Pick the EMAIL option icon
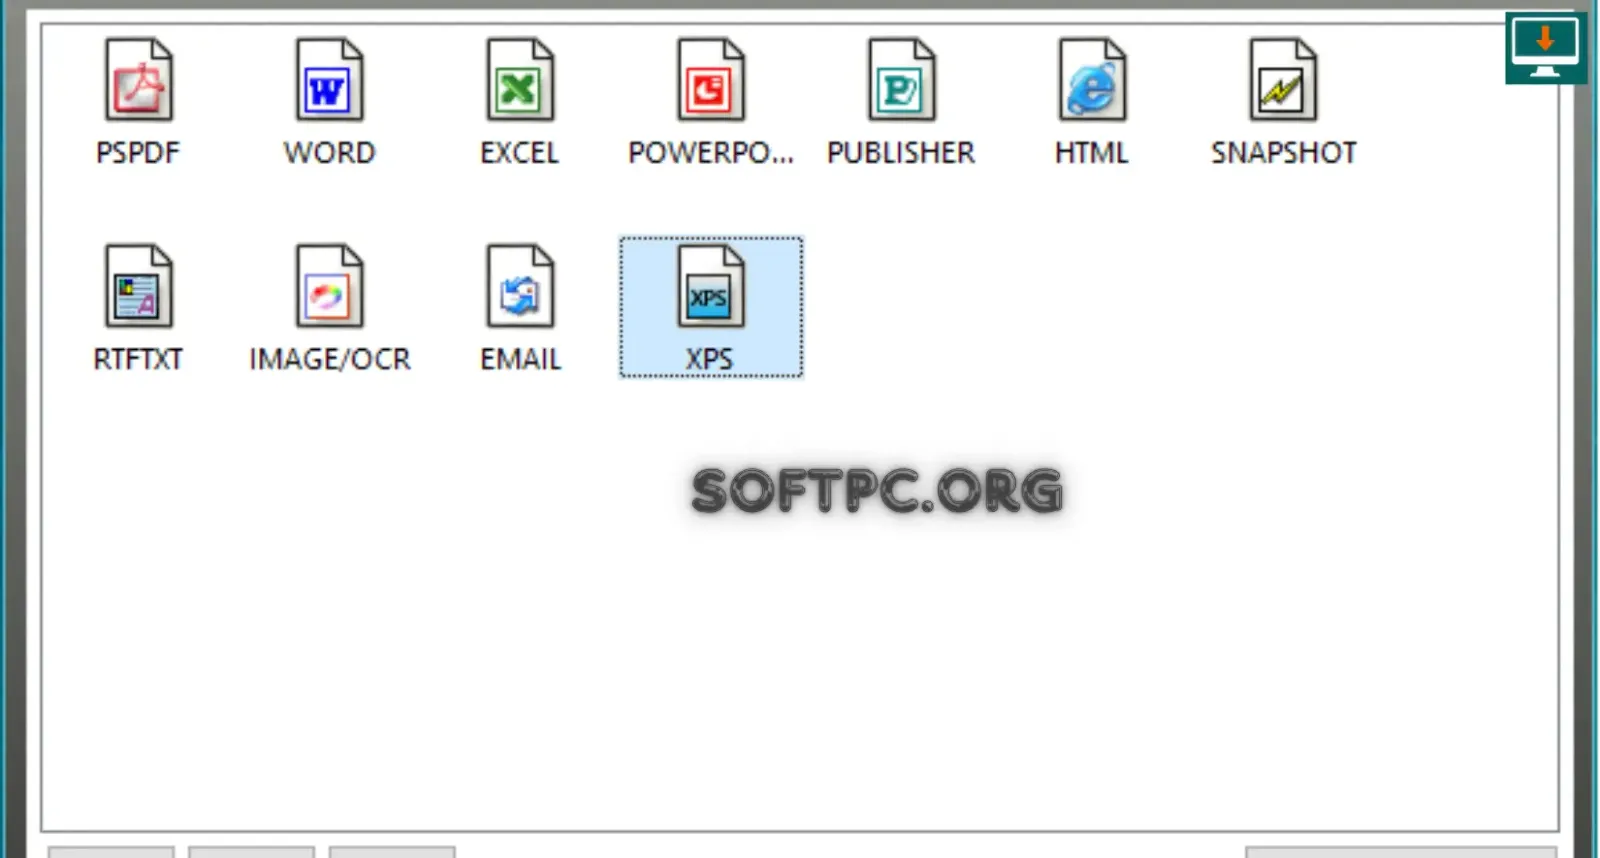The image size is (1600, 858). pyautogui.click(x=520, y=287)
